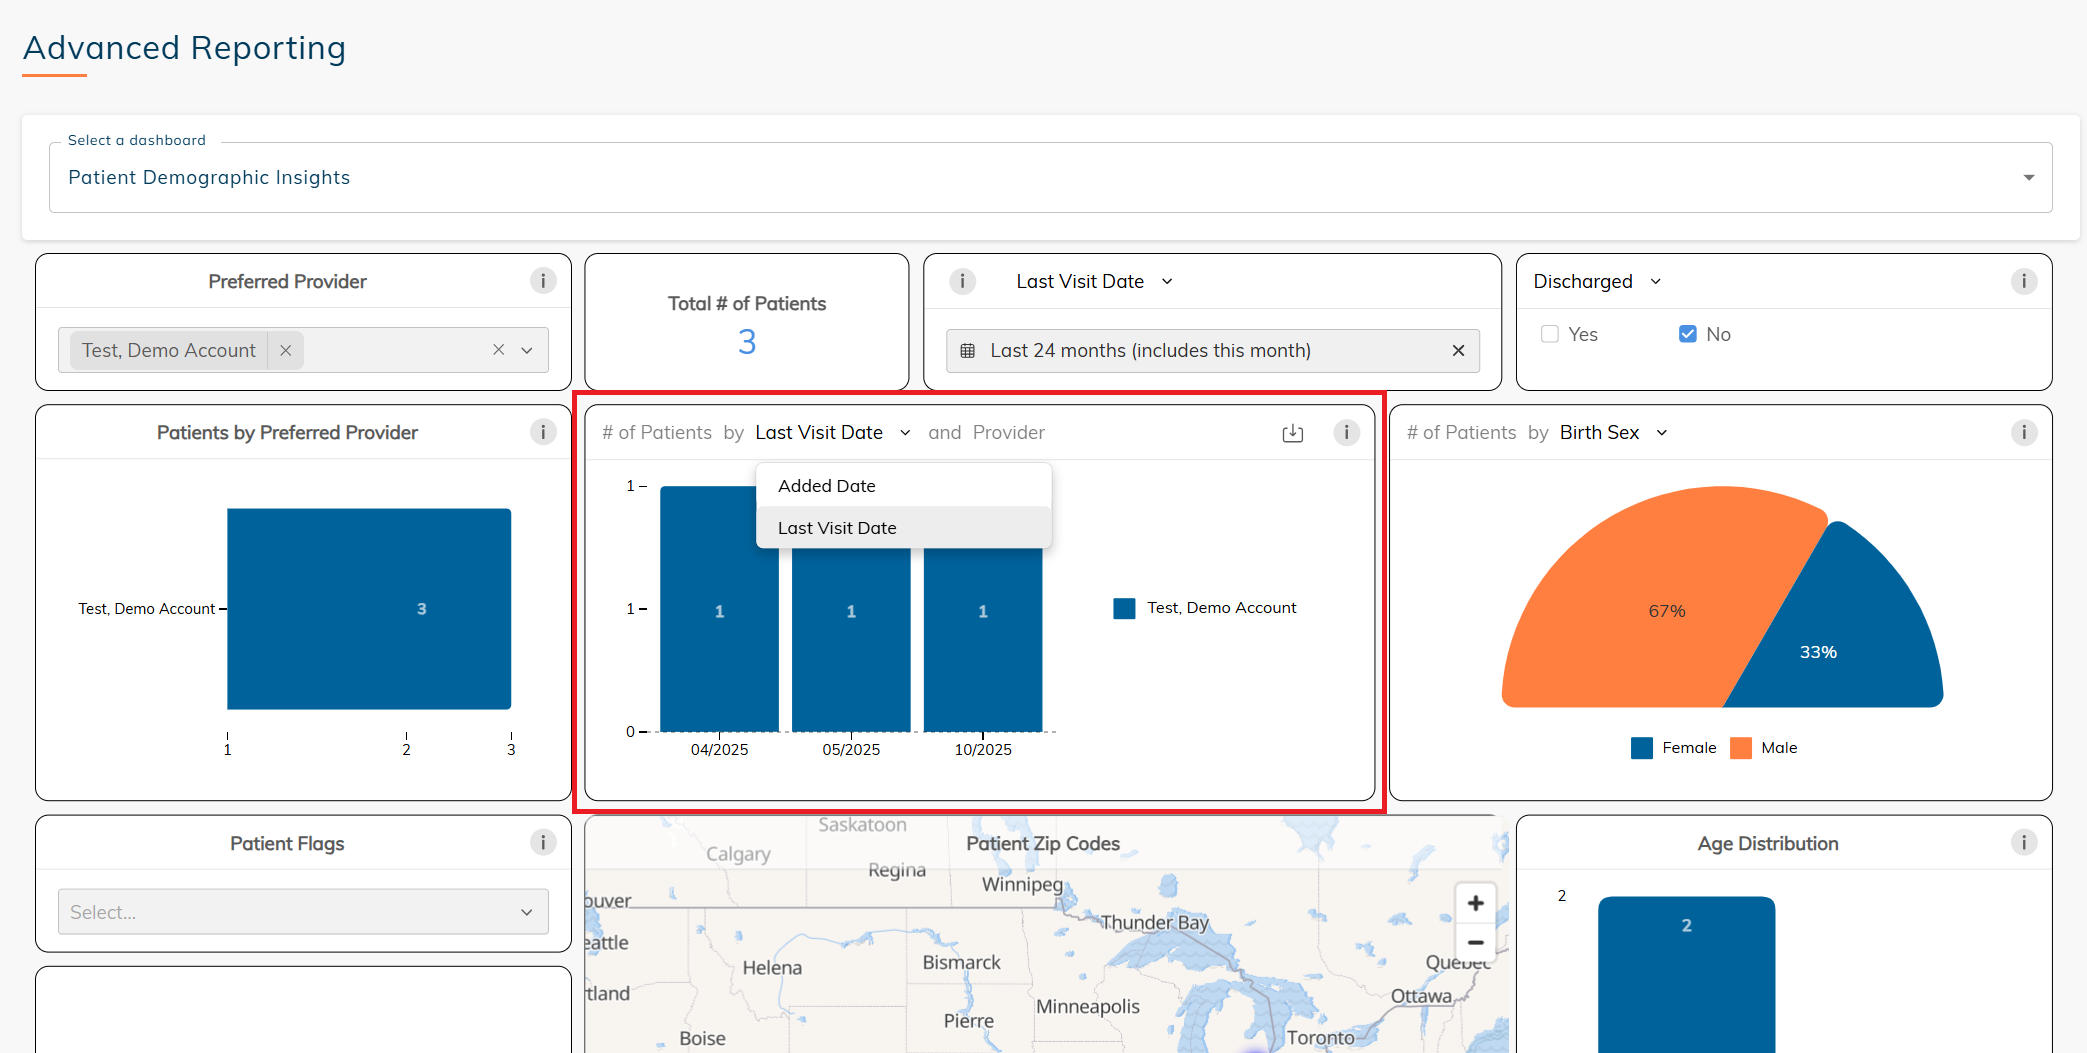The image size is (2087, 1053).
Task: Zoom in on the Patient Zip Codes map
Action: [1475, 903]
